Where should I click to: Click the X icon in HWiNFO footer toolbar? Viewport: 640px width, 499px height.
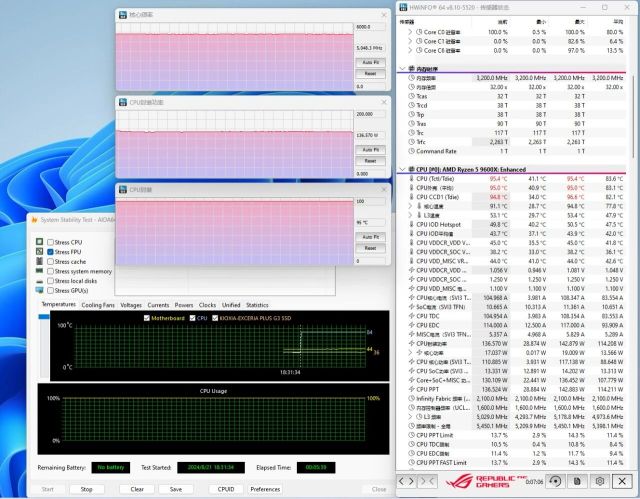click(x=622, y=481)
